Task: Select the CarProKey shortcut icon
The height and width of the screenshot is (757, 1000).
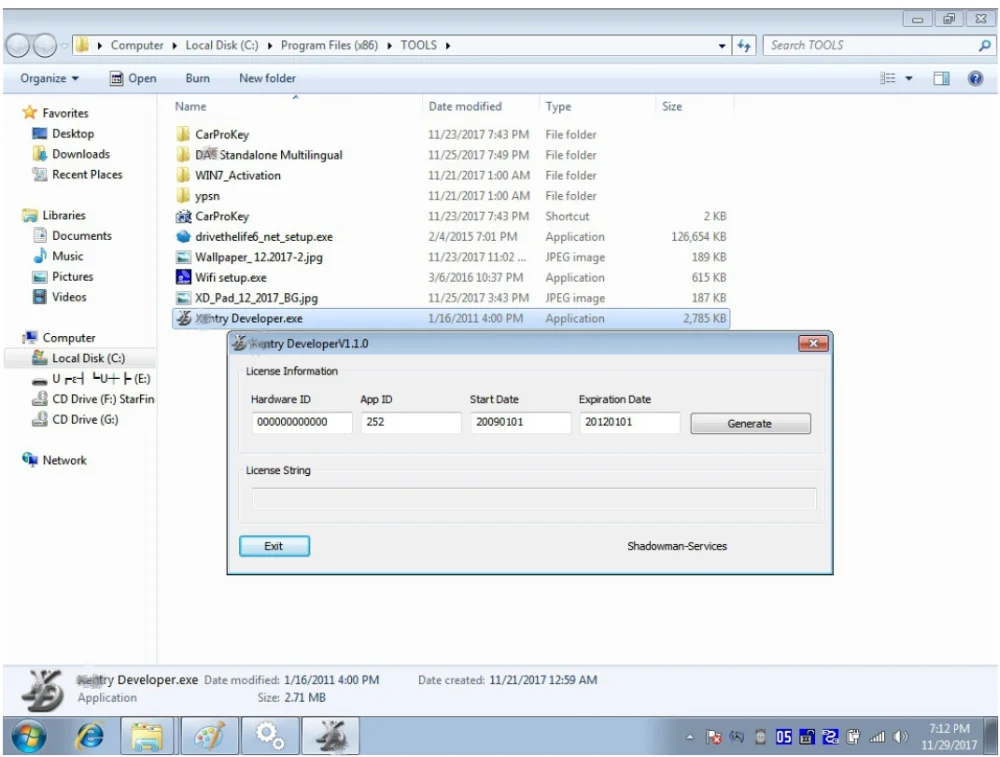Action: (183, 216)
